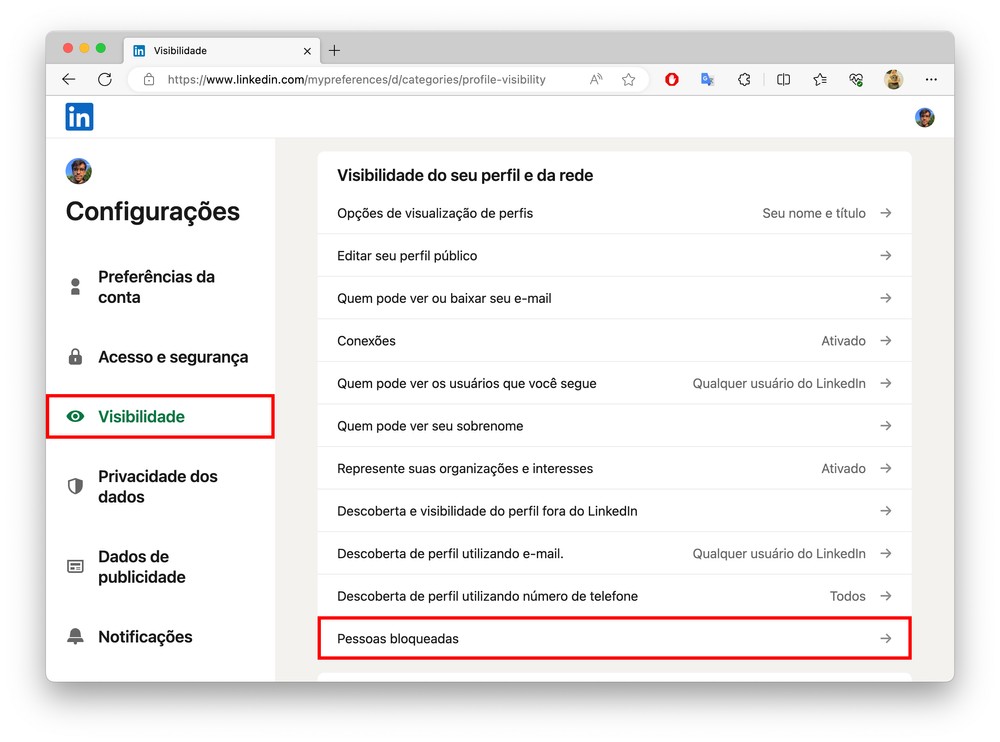
Task: Click Editar seu perfil público
Action: (614, 256)
